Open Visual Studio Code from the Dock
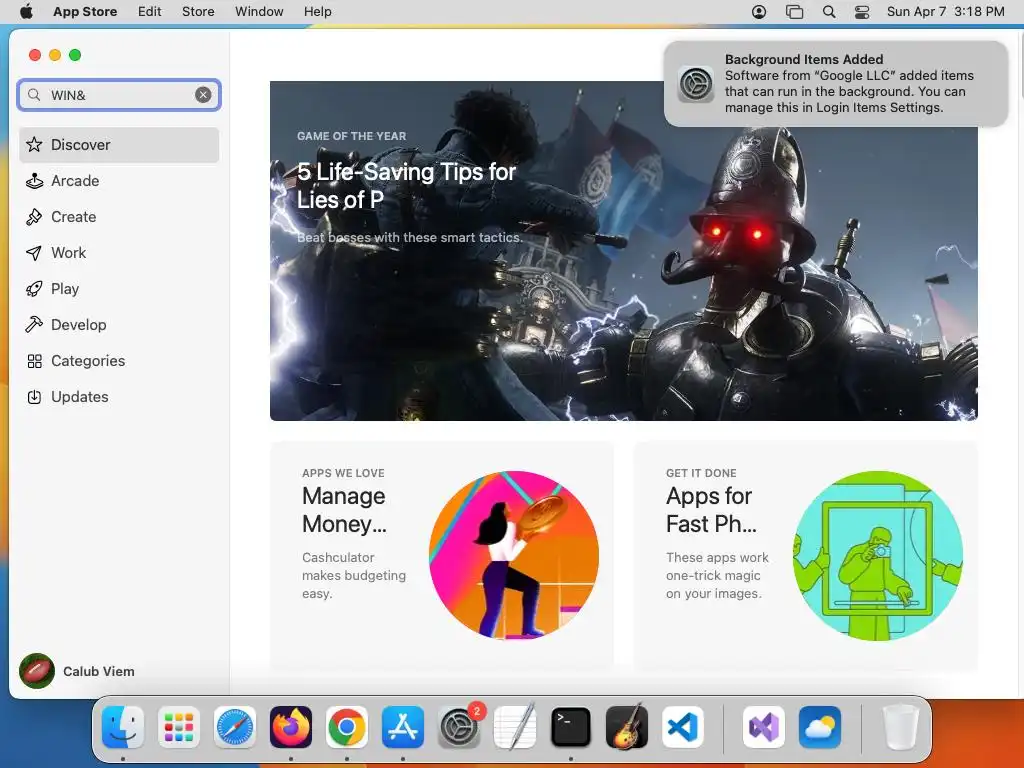The height and width of the screenshot is (768, 1024). (682, 727)
